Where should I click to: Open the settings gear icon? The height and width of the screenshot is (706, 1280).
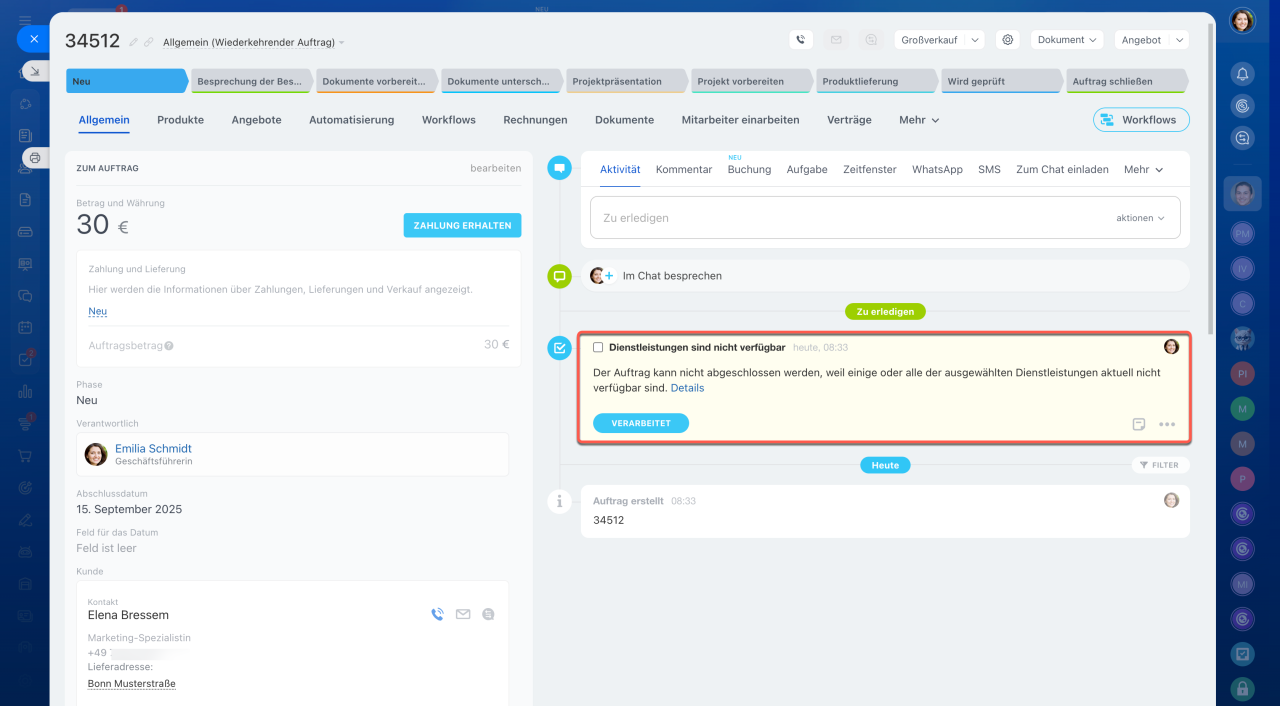pyautogui.click(x=1008, y=40)
